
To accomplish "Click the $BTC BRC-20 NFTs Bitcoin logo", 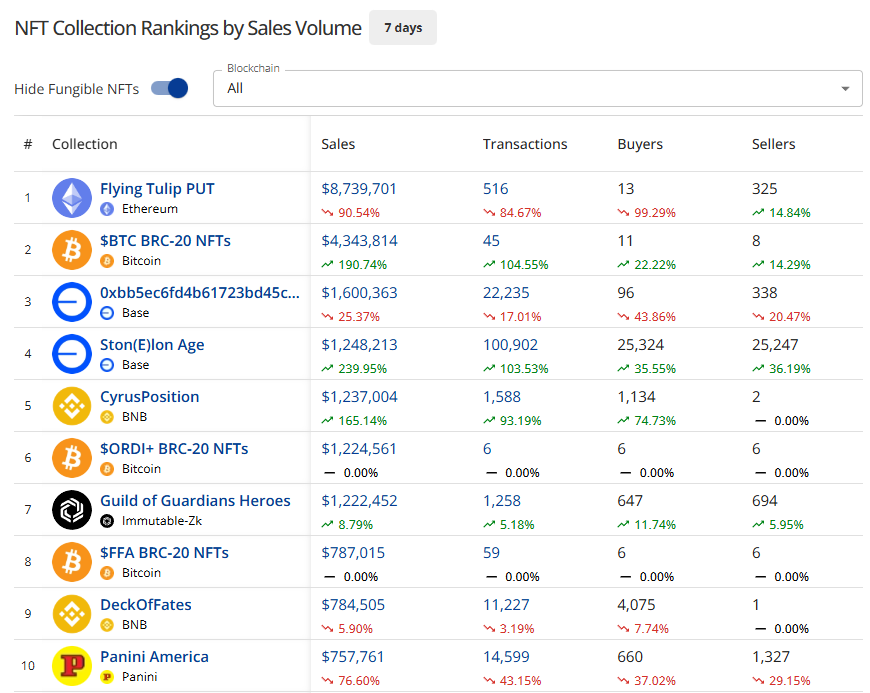I will click(x=72, y=250).
